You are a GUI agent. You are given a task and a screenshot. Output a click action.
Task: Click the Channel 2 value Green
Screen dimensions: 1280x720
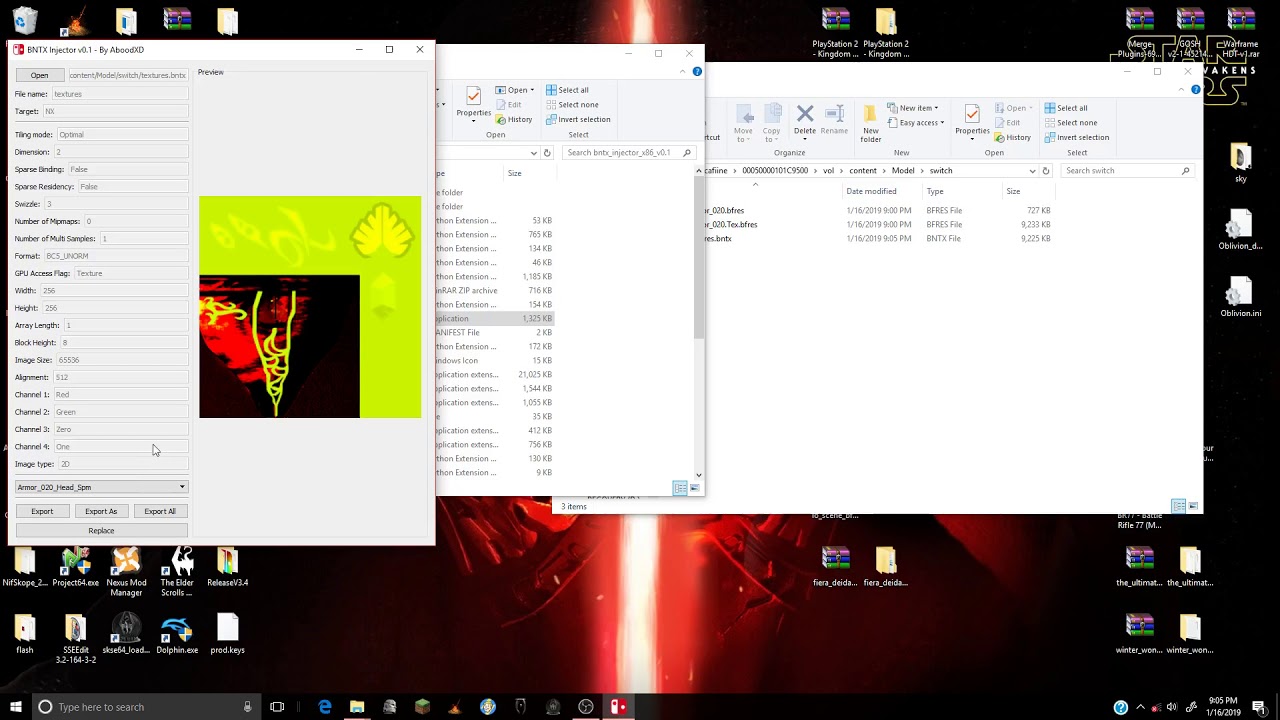120,412
